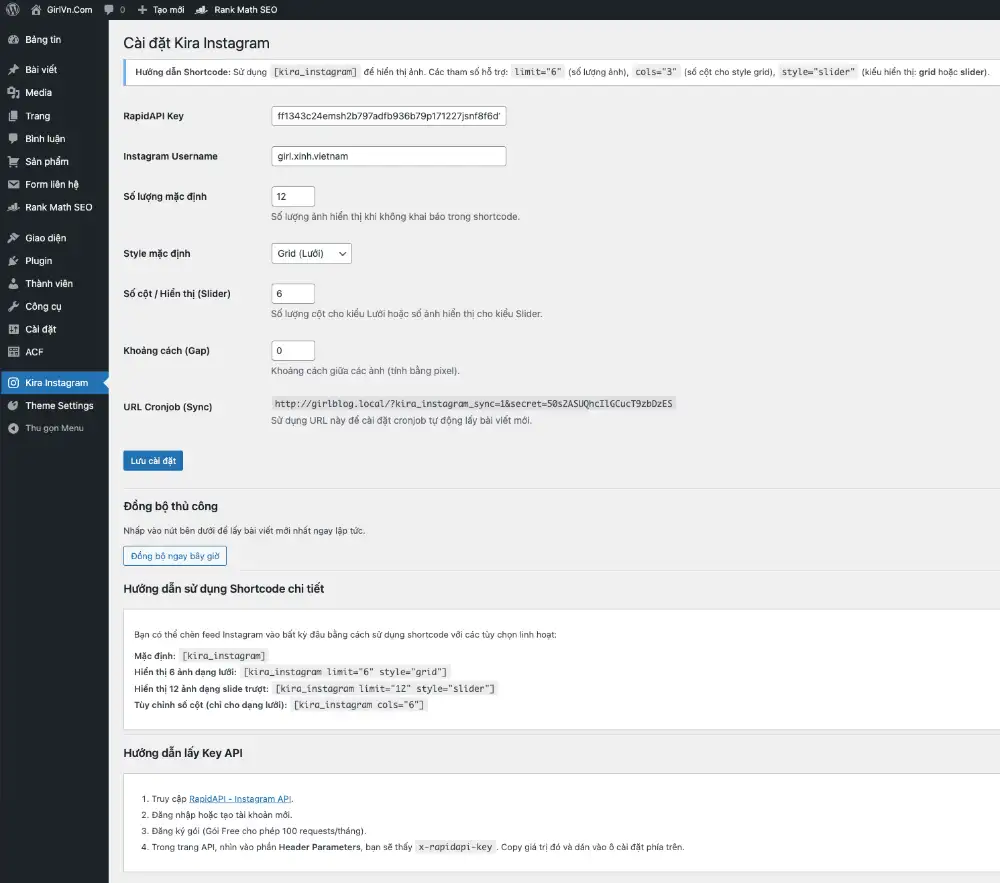Click the Sản phẩm cart icon
The width and height of the screenshot is (1000, 883).
13,162
